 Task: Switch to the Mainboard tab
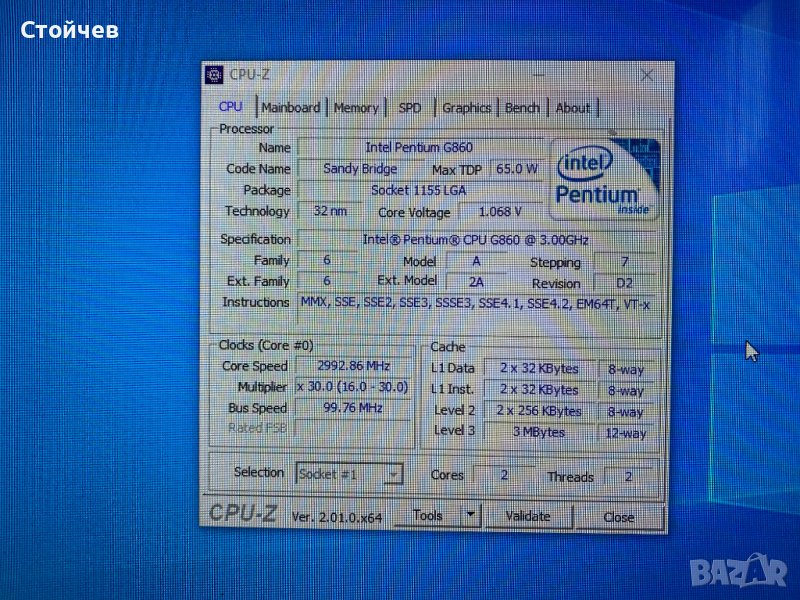291,108
